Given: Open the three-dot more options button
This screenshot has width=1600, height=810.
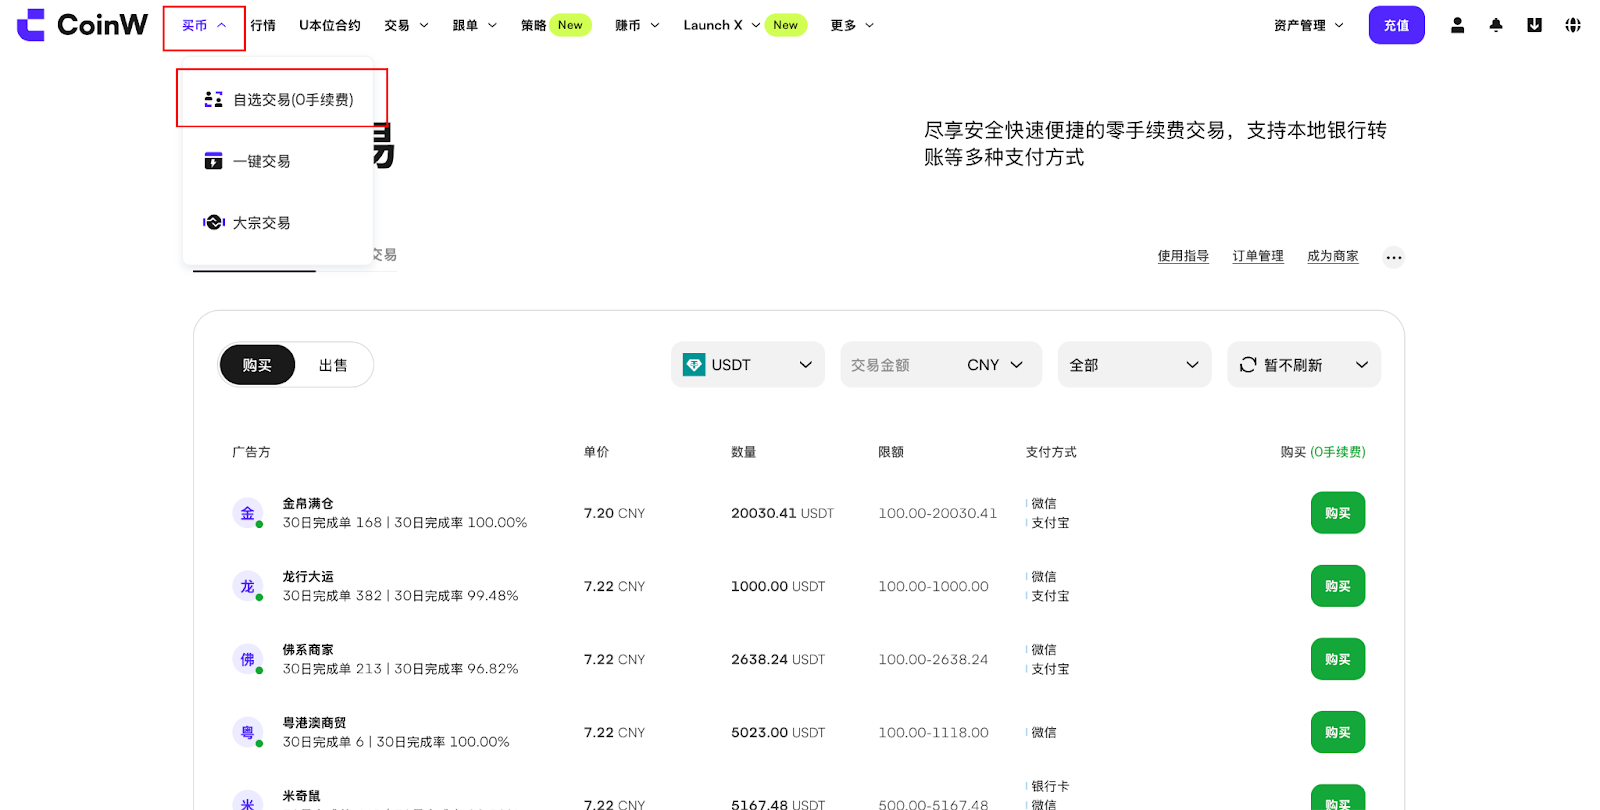Looking at the screenshot, I should pyautogui.click(x=1394, y=258).
